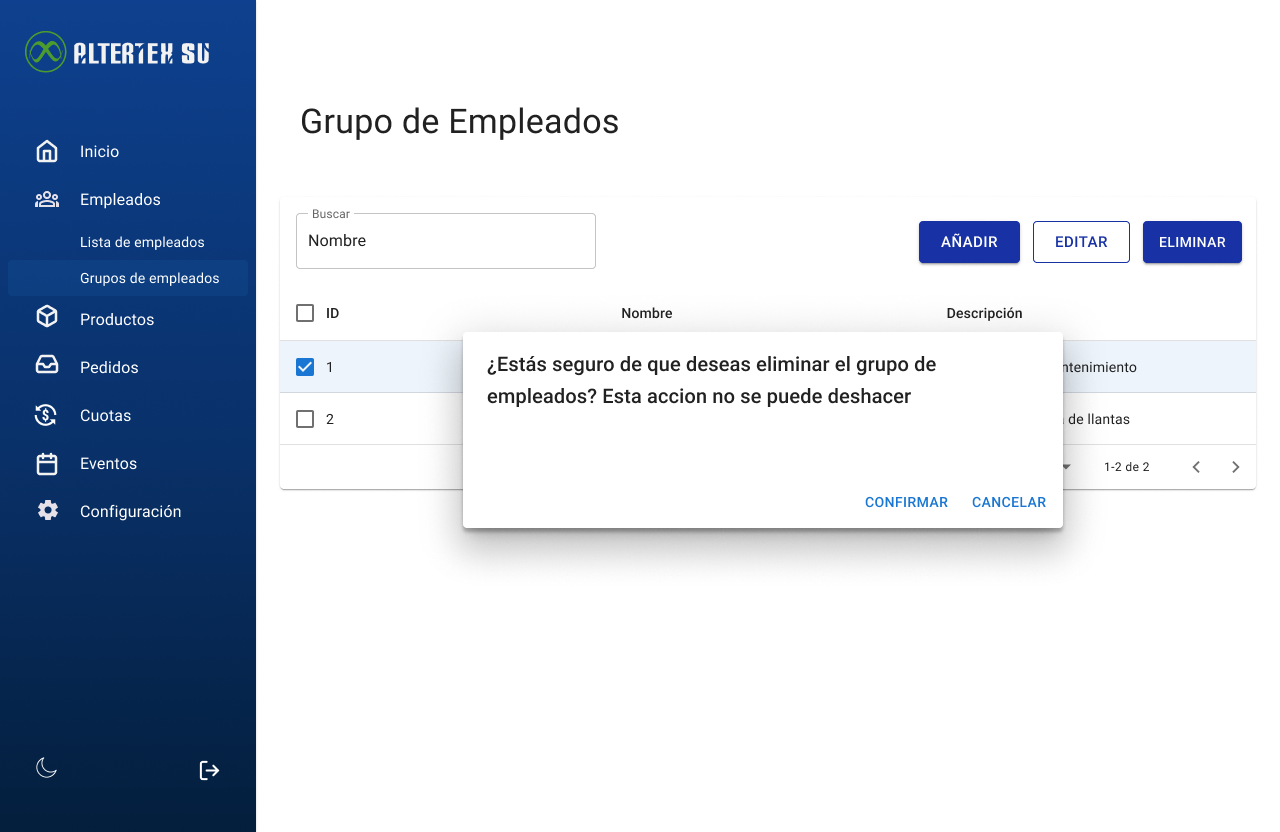This screenshot has width=1280, height=832.
Task: Toggle the select-all header checkbox
Action: (x=305, y=313)
